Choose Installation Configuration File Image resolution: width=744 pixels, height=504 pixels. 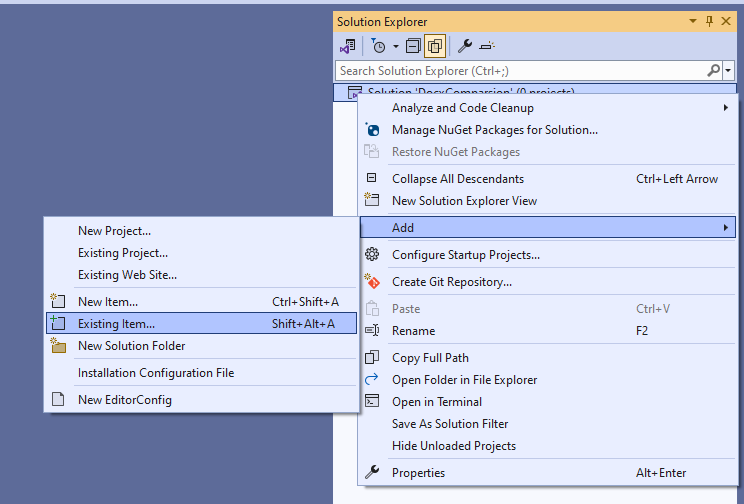[202, 373]
